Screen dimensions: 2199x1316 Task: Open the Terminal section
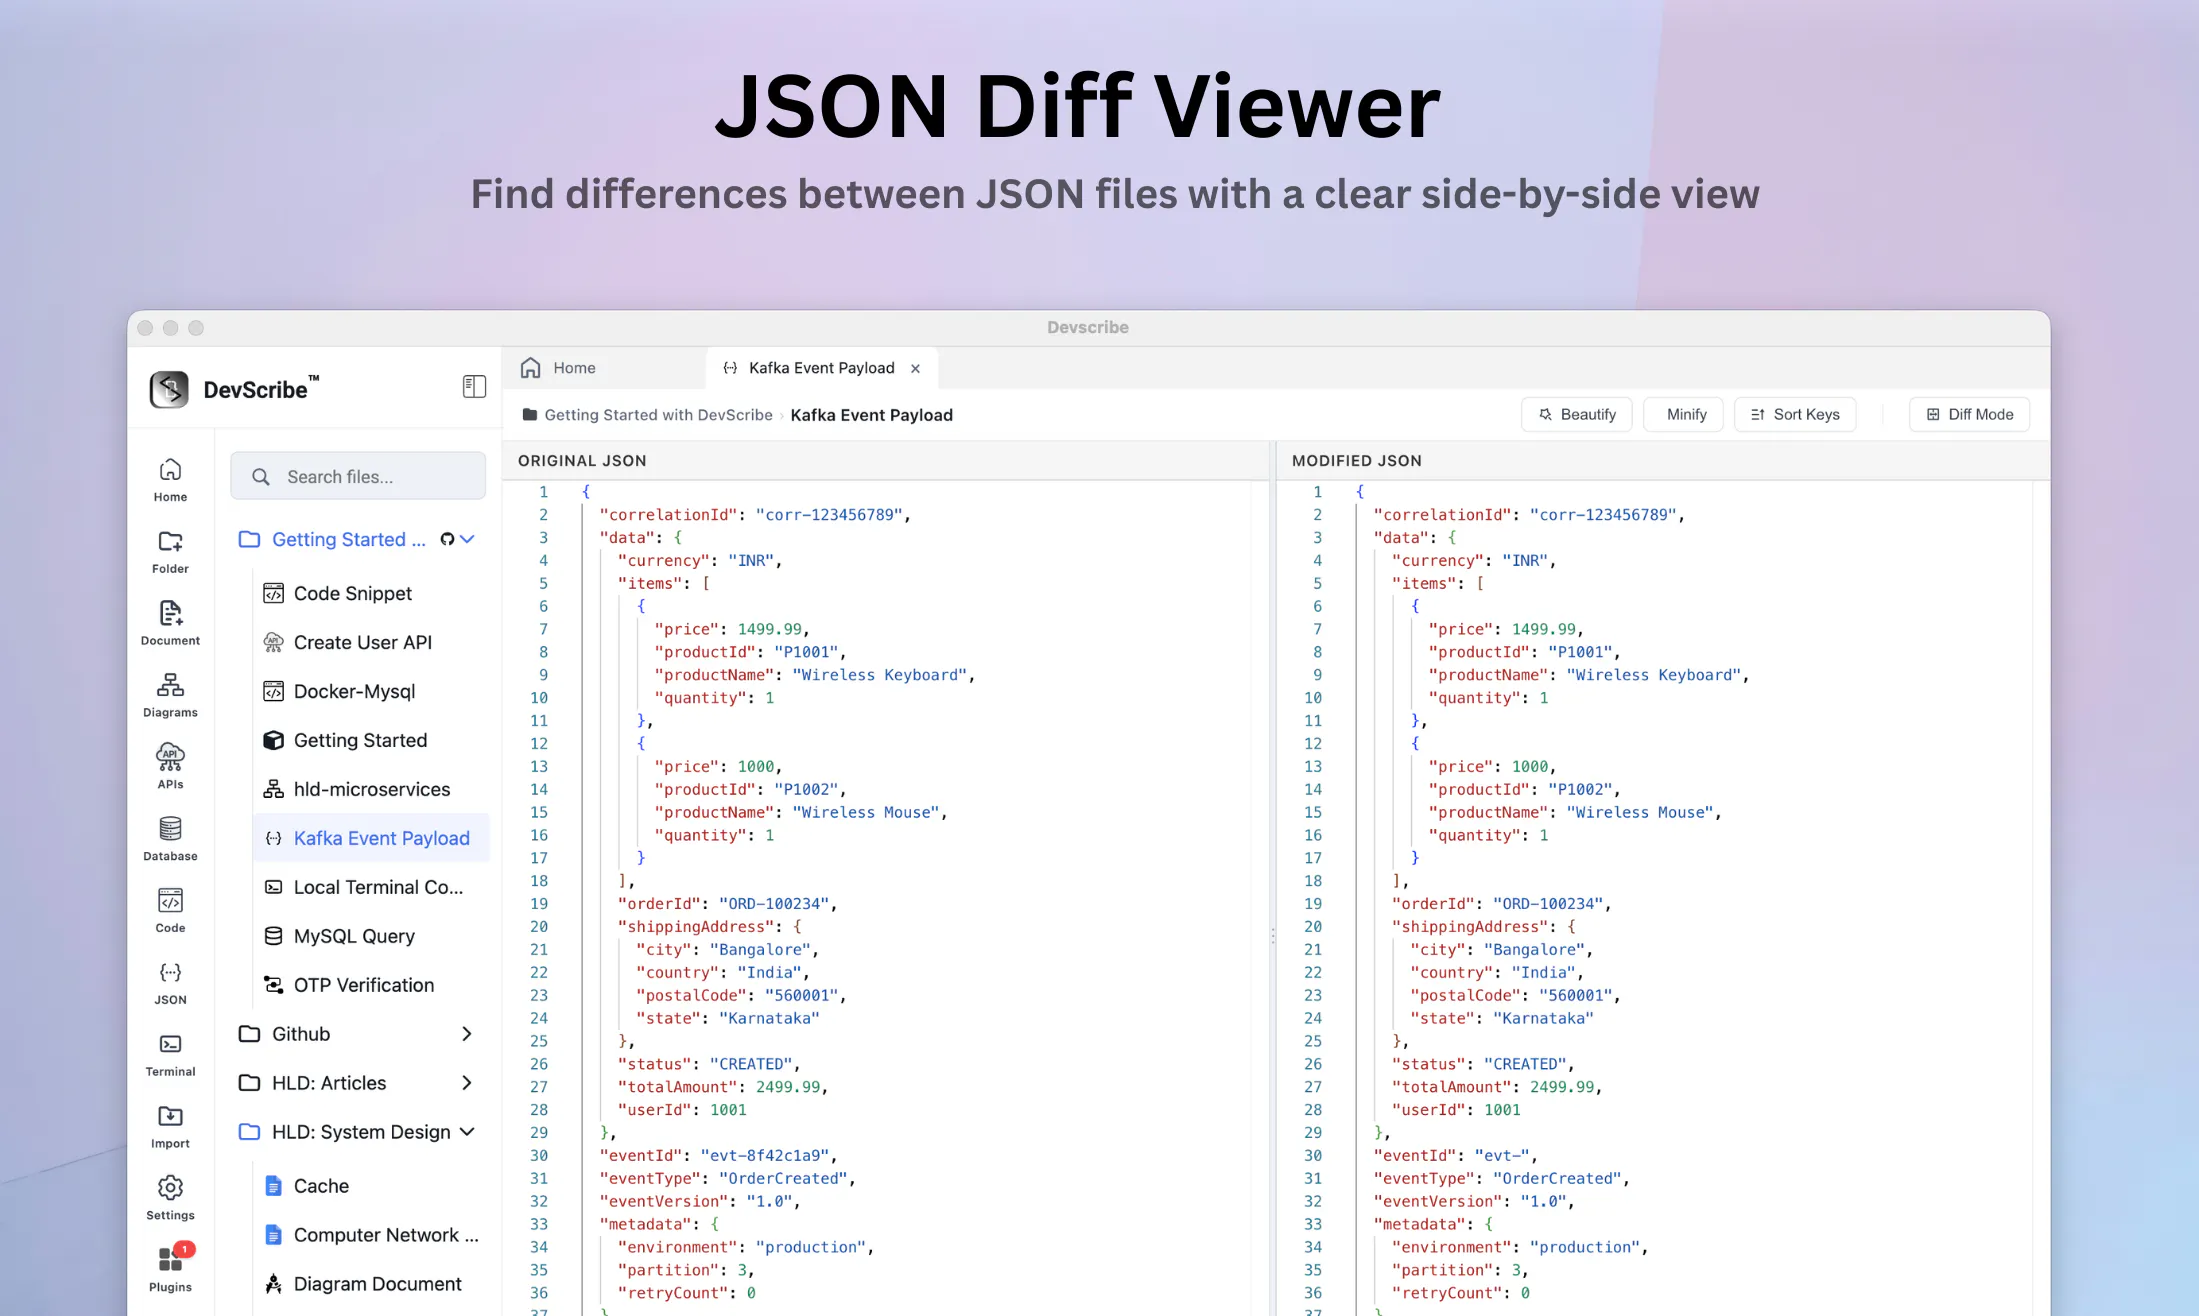tap(170, 1055)
